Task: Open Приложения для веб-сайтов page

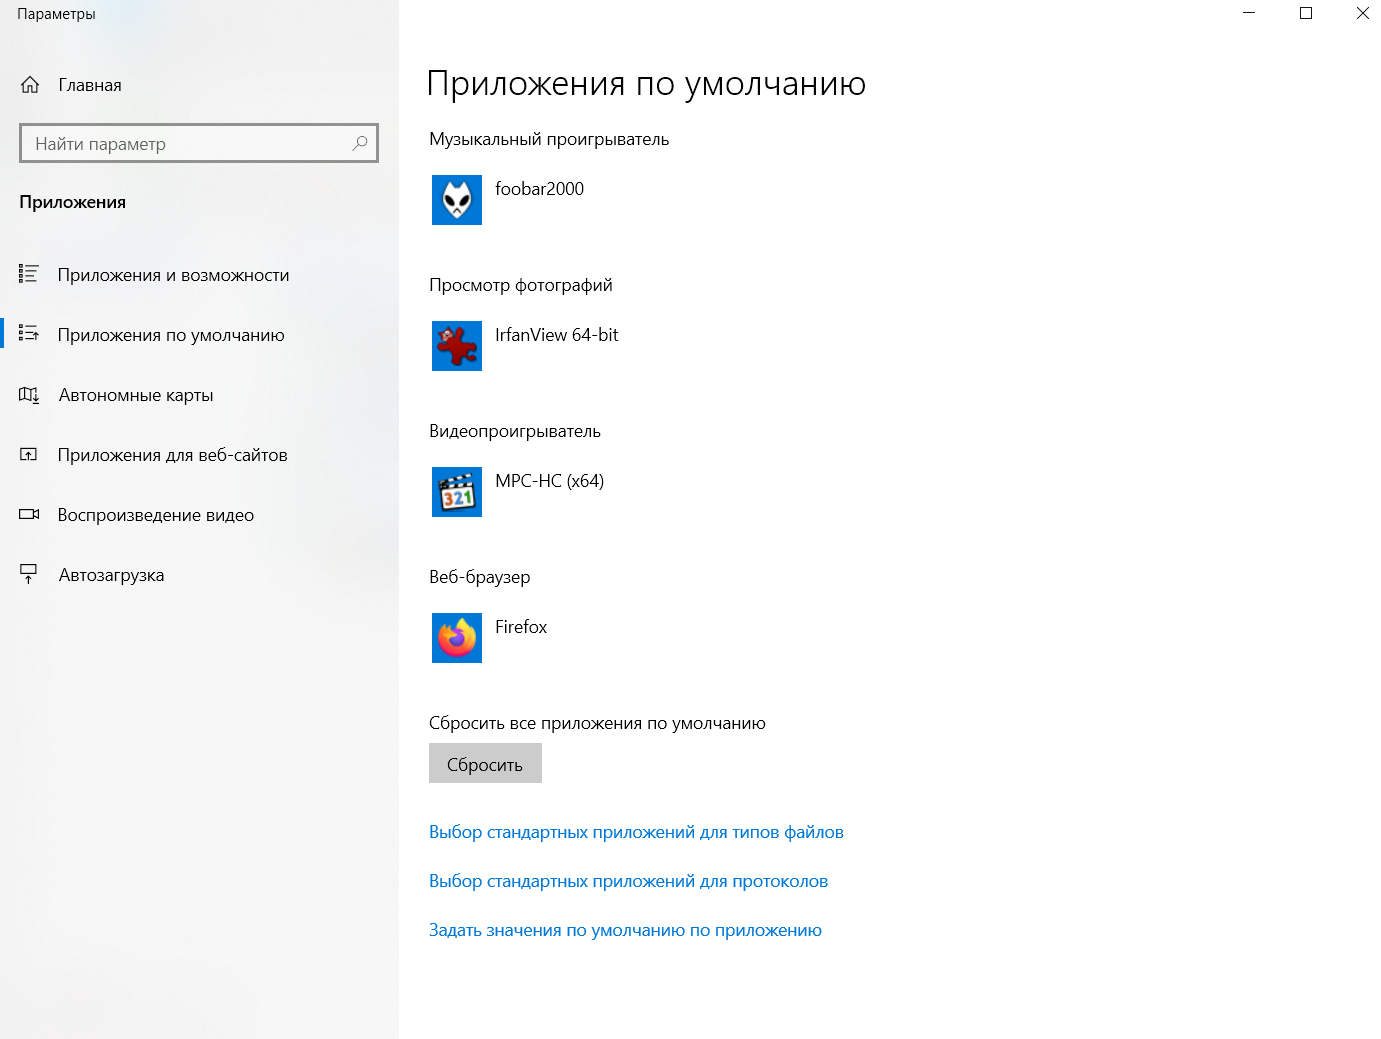Action: pos(172,455)
